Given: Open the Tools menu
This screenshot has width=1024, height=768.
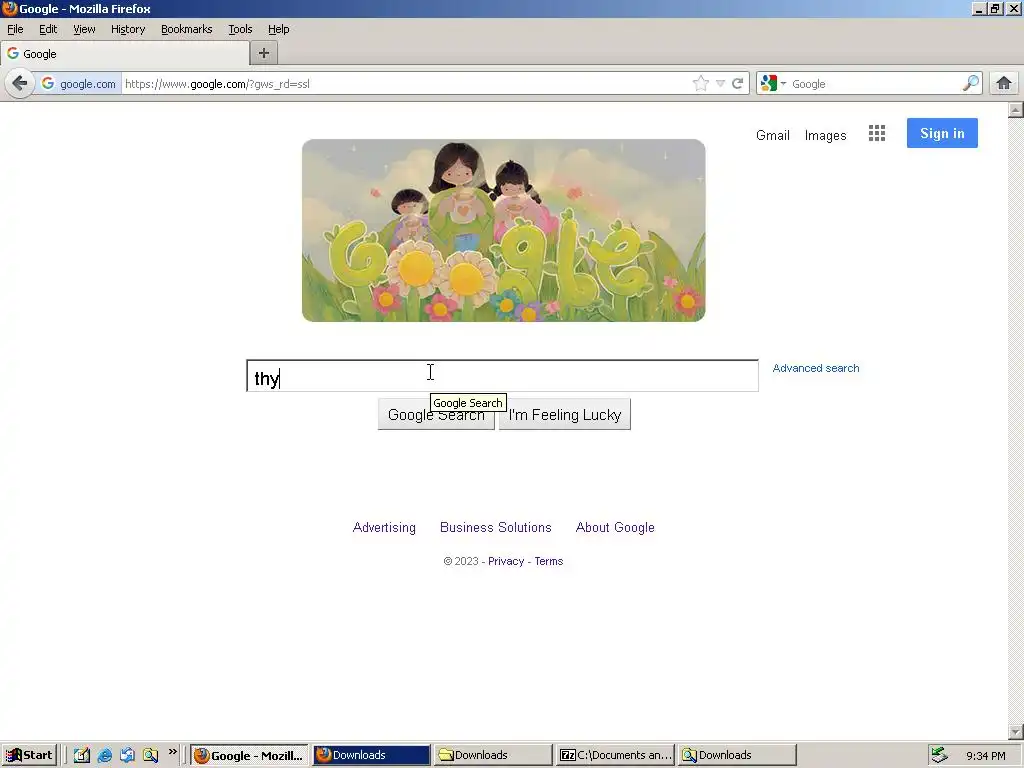Looking at the screenshot, I should pyautogui.click(x=240, y=29).
